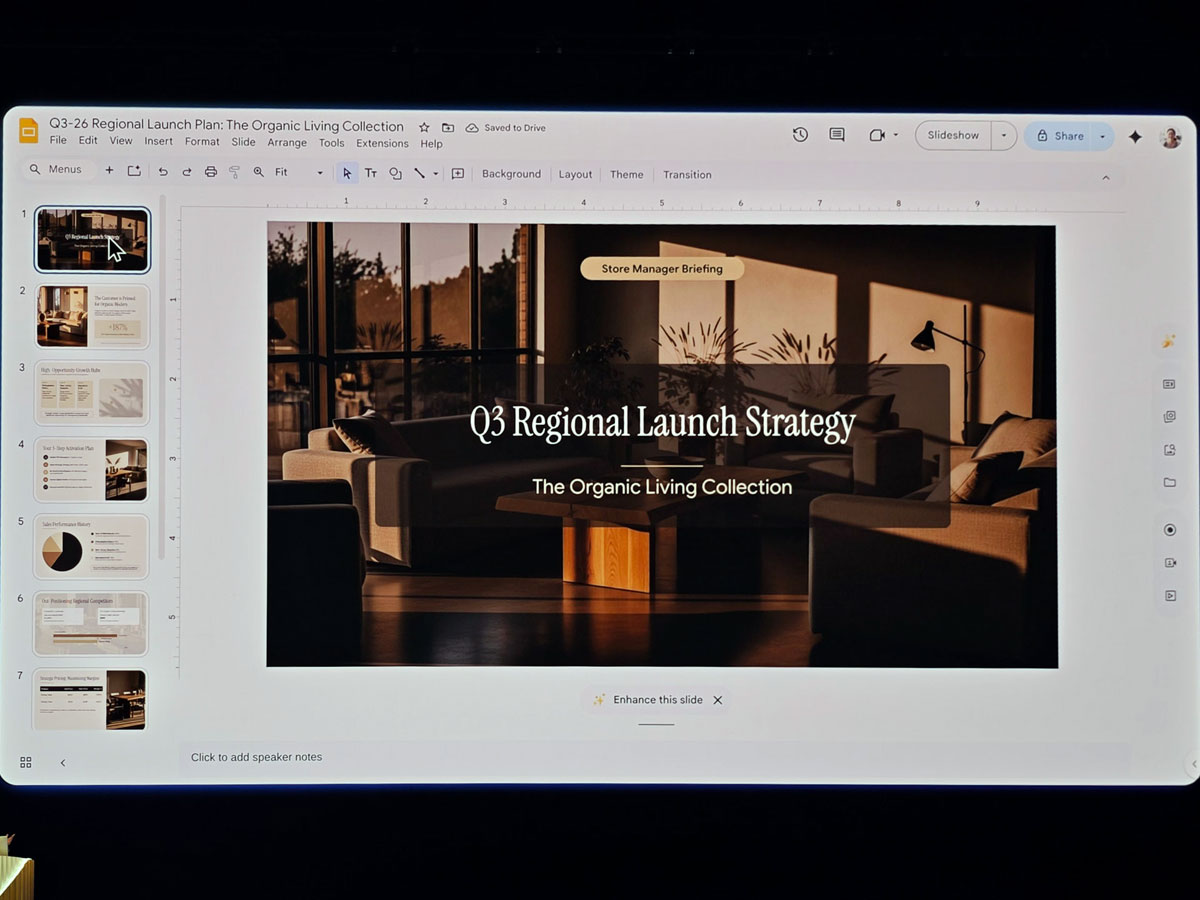Open the Format menu
Screen dimensions: 1200x900
202,141
